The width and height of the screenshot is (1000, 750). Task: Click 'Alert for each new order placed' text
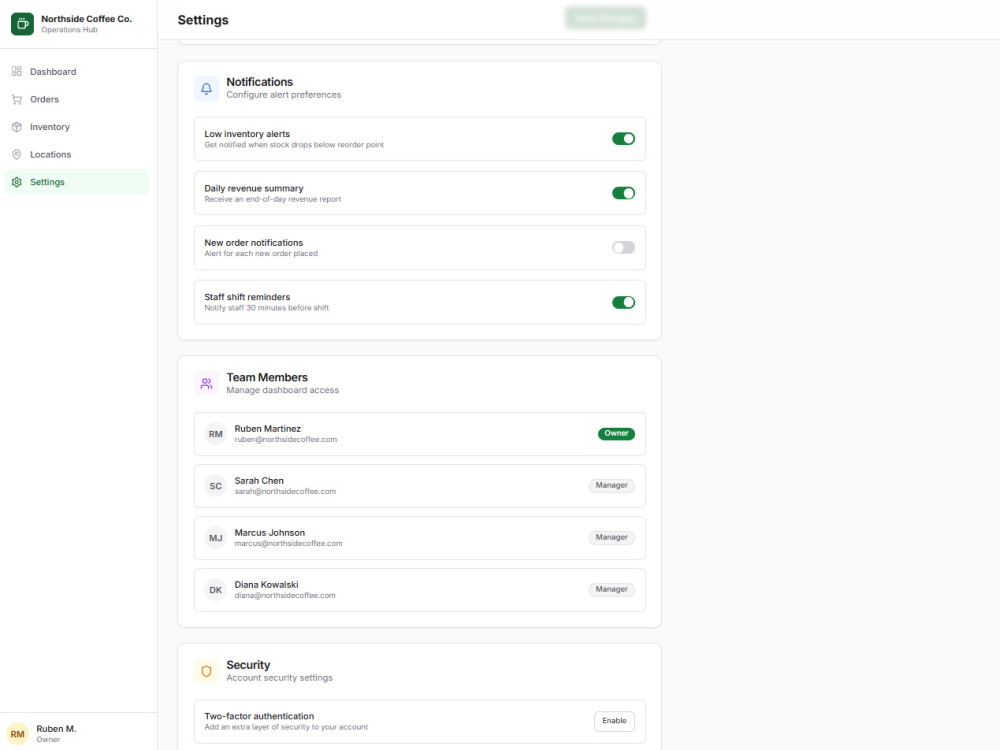(x=261, y=254)
